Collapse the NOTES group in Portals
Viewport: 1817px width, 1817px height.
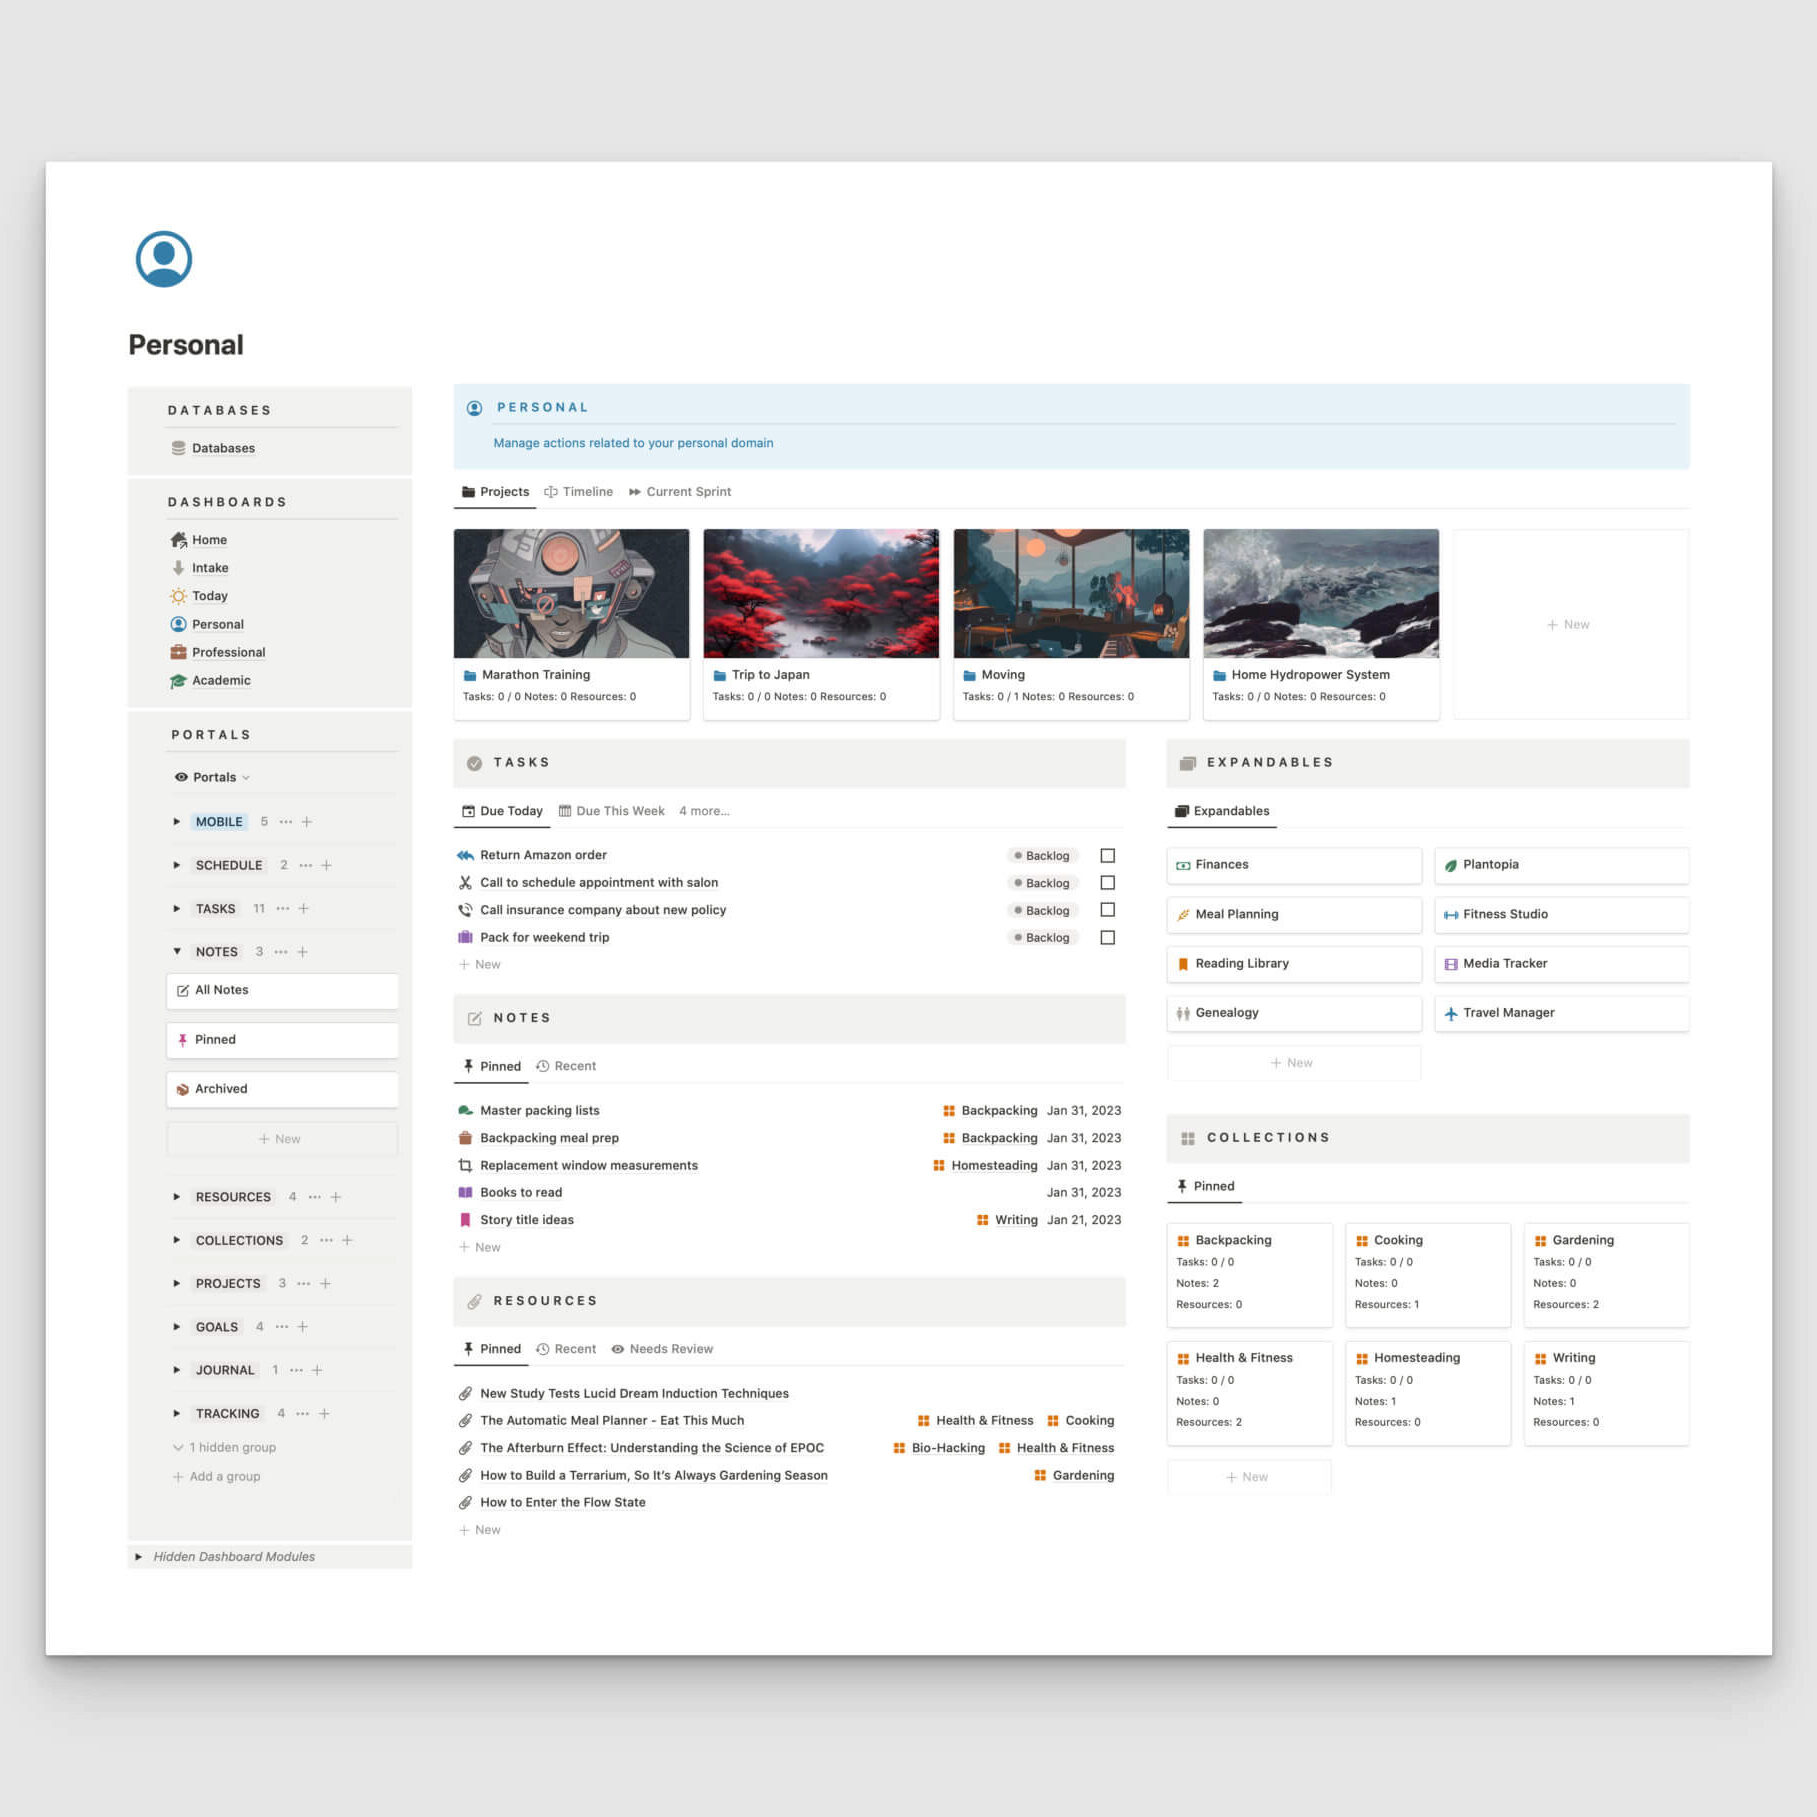click(x=177, y=952)
